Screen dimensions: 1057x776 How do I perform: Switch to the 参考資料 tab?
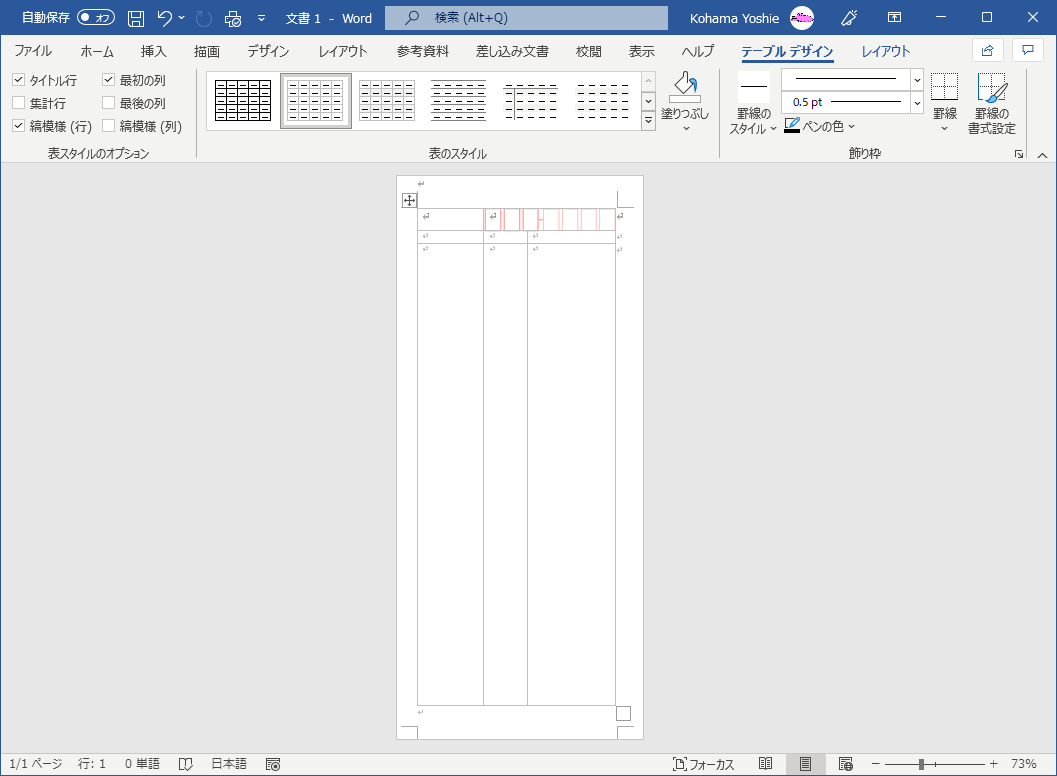(422, 52)
